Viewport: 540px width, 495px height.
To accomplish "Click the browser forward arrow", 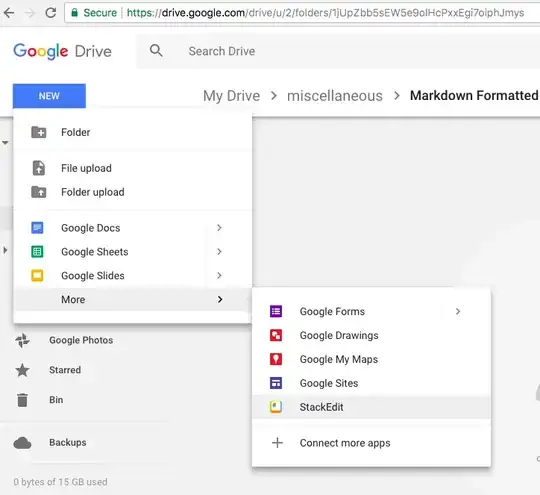I will (x=30, y=13).
